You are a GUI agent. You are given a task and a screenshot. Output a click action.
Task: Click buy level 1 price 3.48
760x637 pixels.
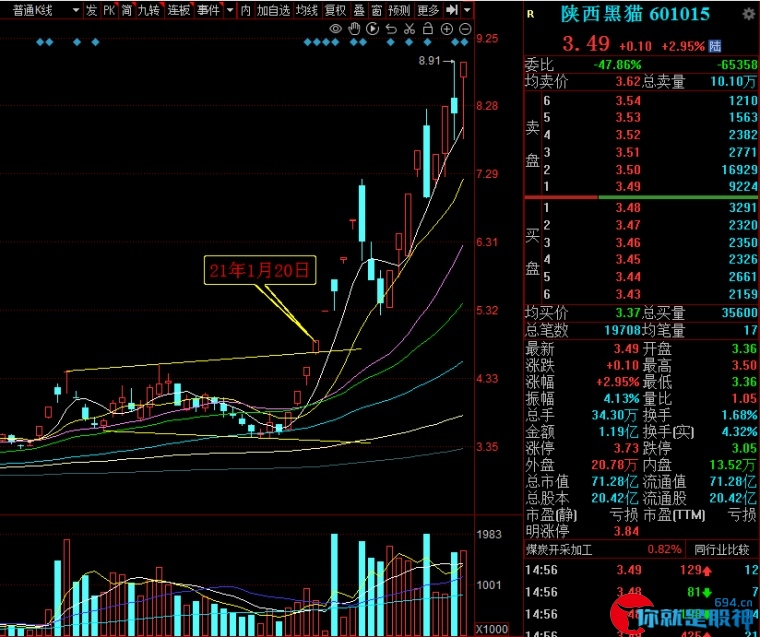point(628,208)
